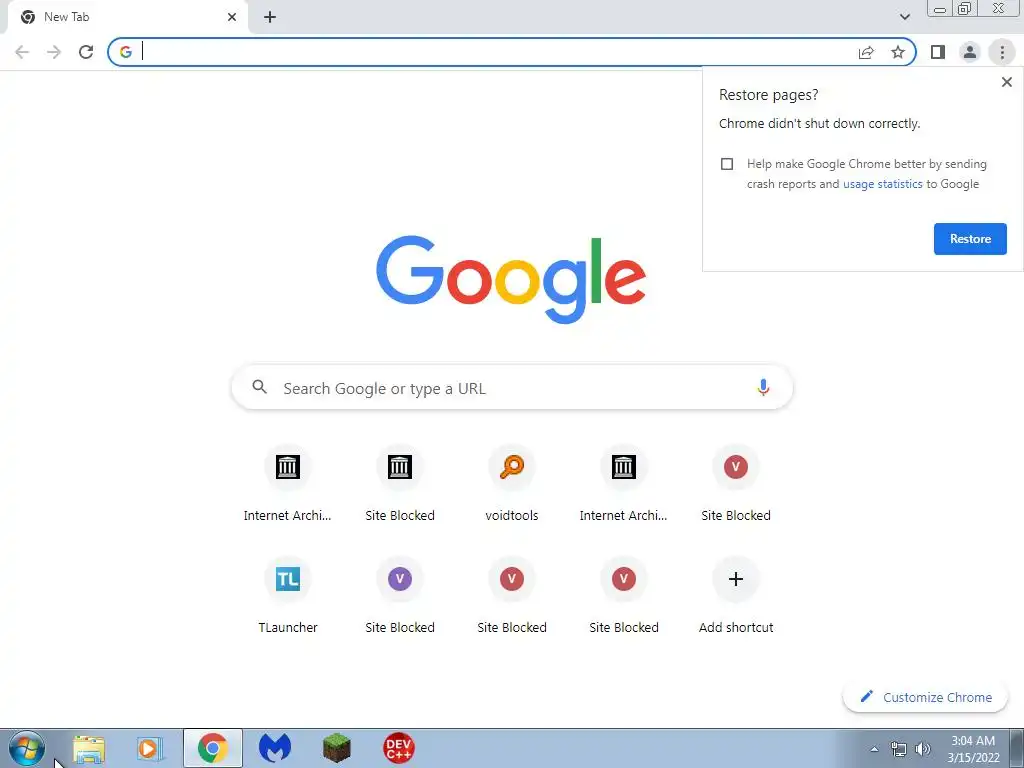
Task: Reload the current page
Action: [x=86, y=52]
